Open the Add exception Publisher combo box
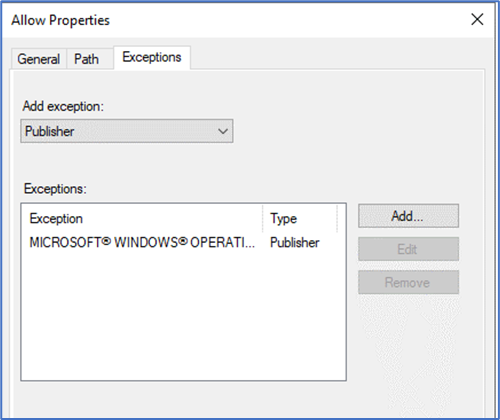The image size is (500, 420). (127, 131)
